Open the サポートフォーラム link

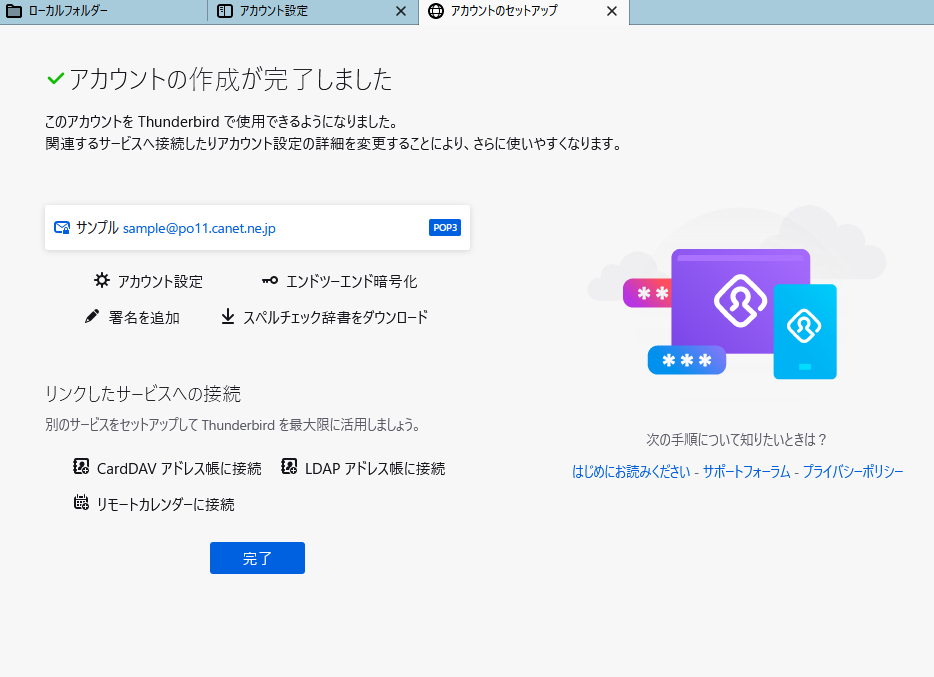(746, 472)
